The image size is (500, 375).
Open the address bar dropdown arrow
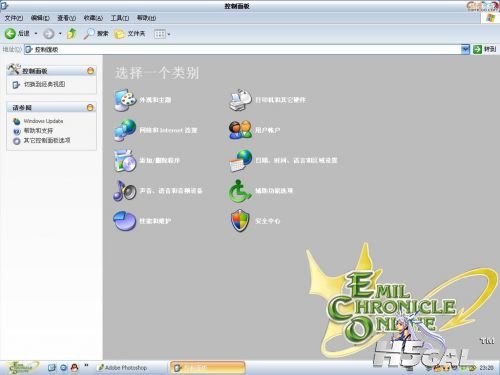[465, 49]
